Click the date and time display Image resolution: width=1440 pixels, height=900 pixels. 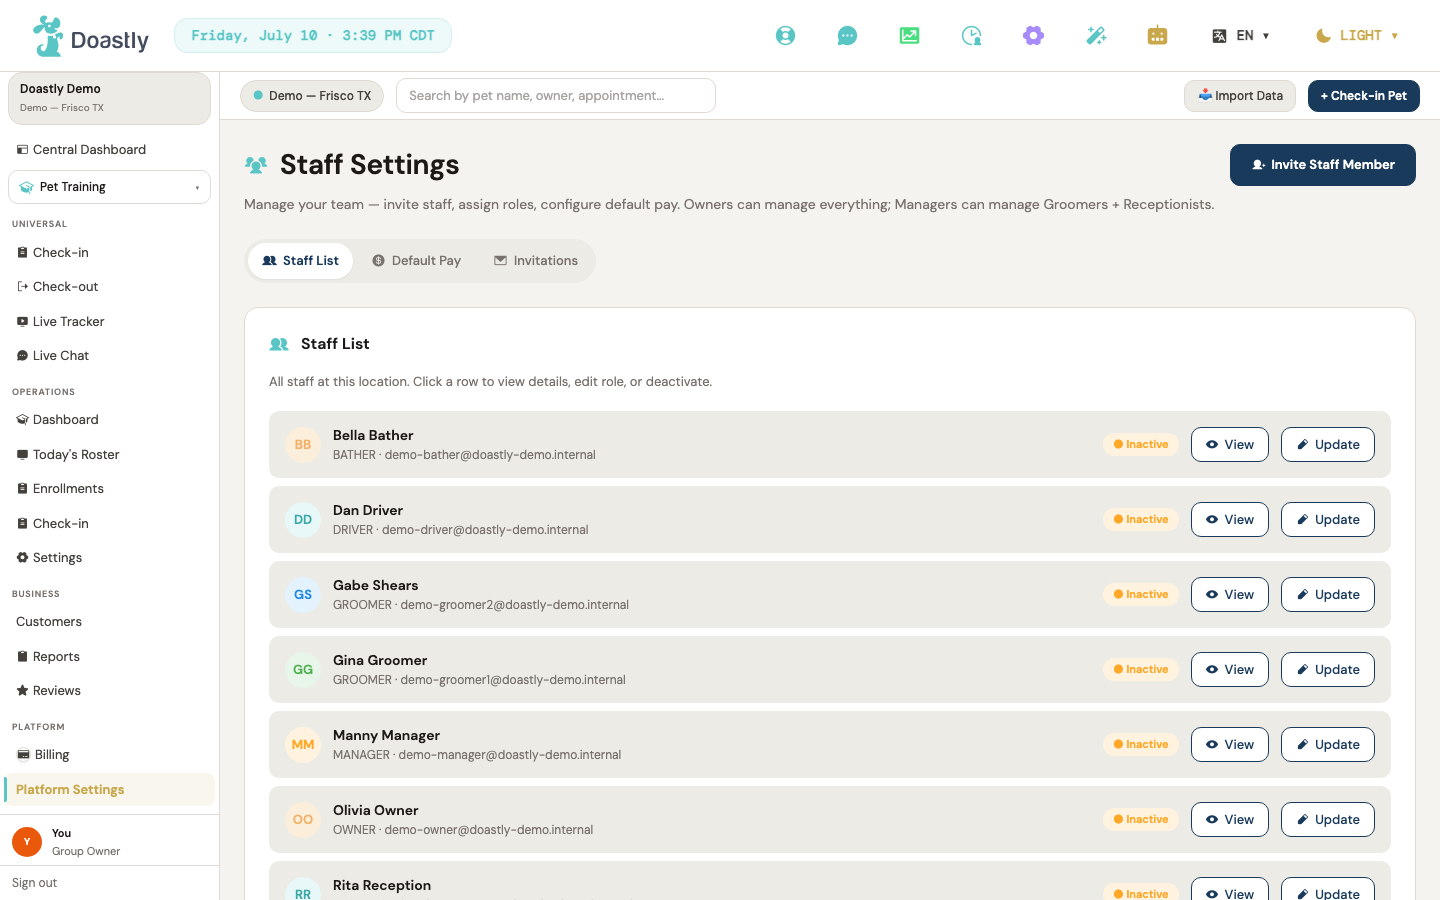313,36
